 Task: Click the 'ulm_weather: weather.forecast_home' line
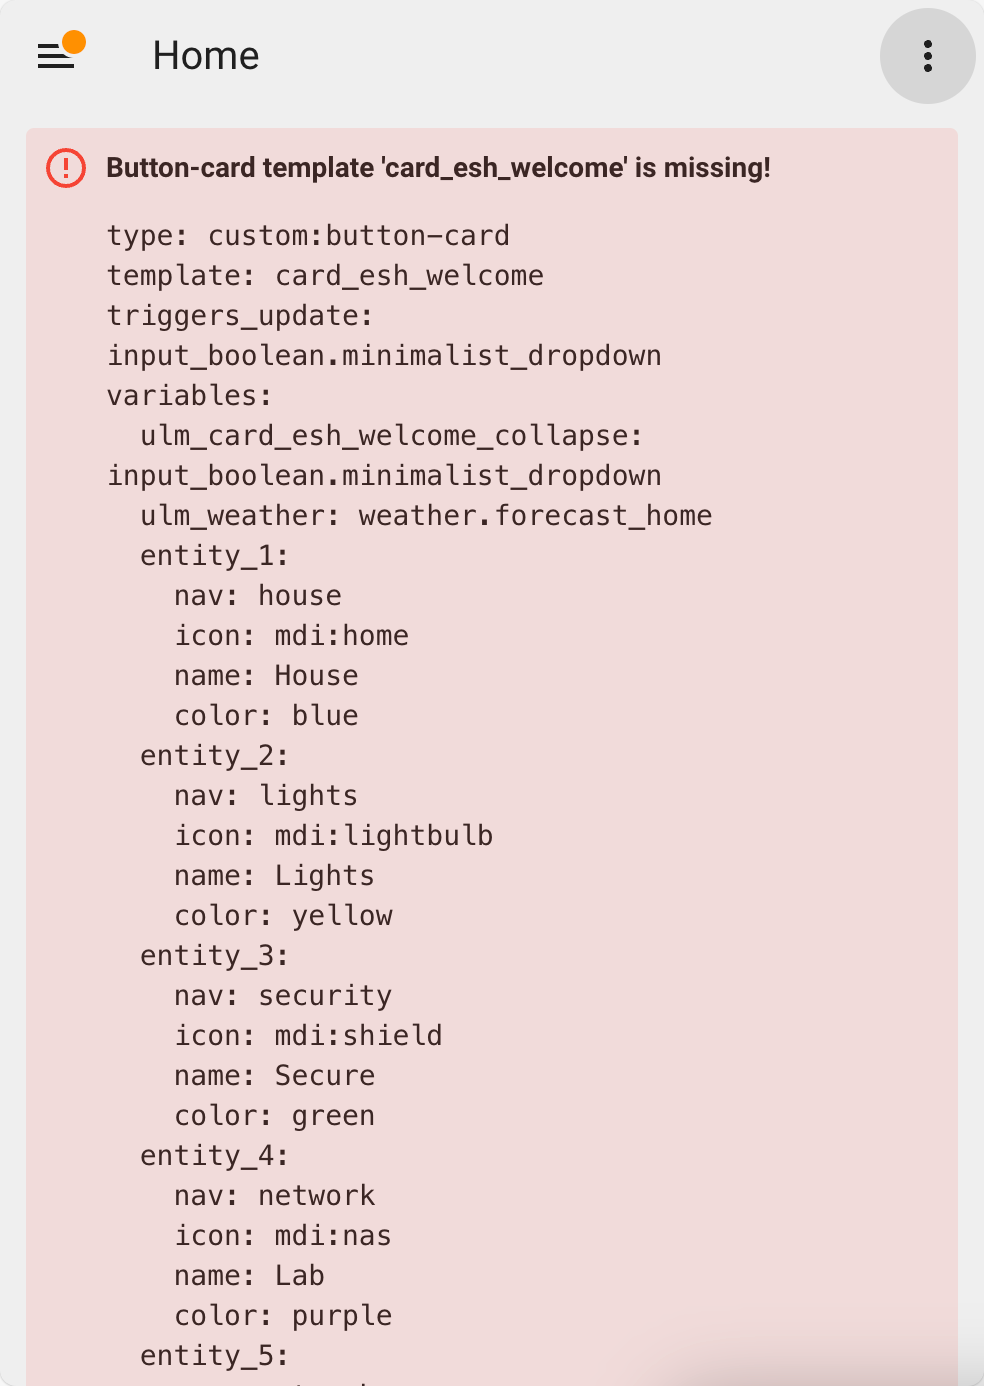pyautogui.click(x=426, y=516)
